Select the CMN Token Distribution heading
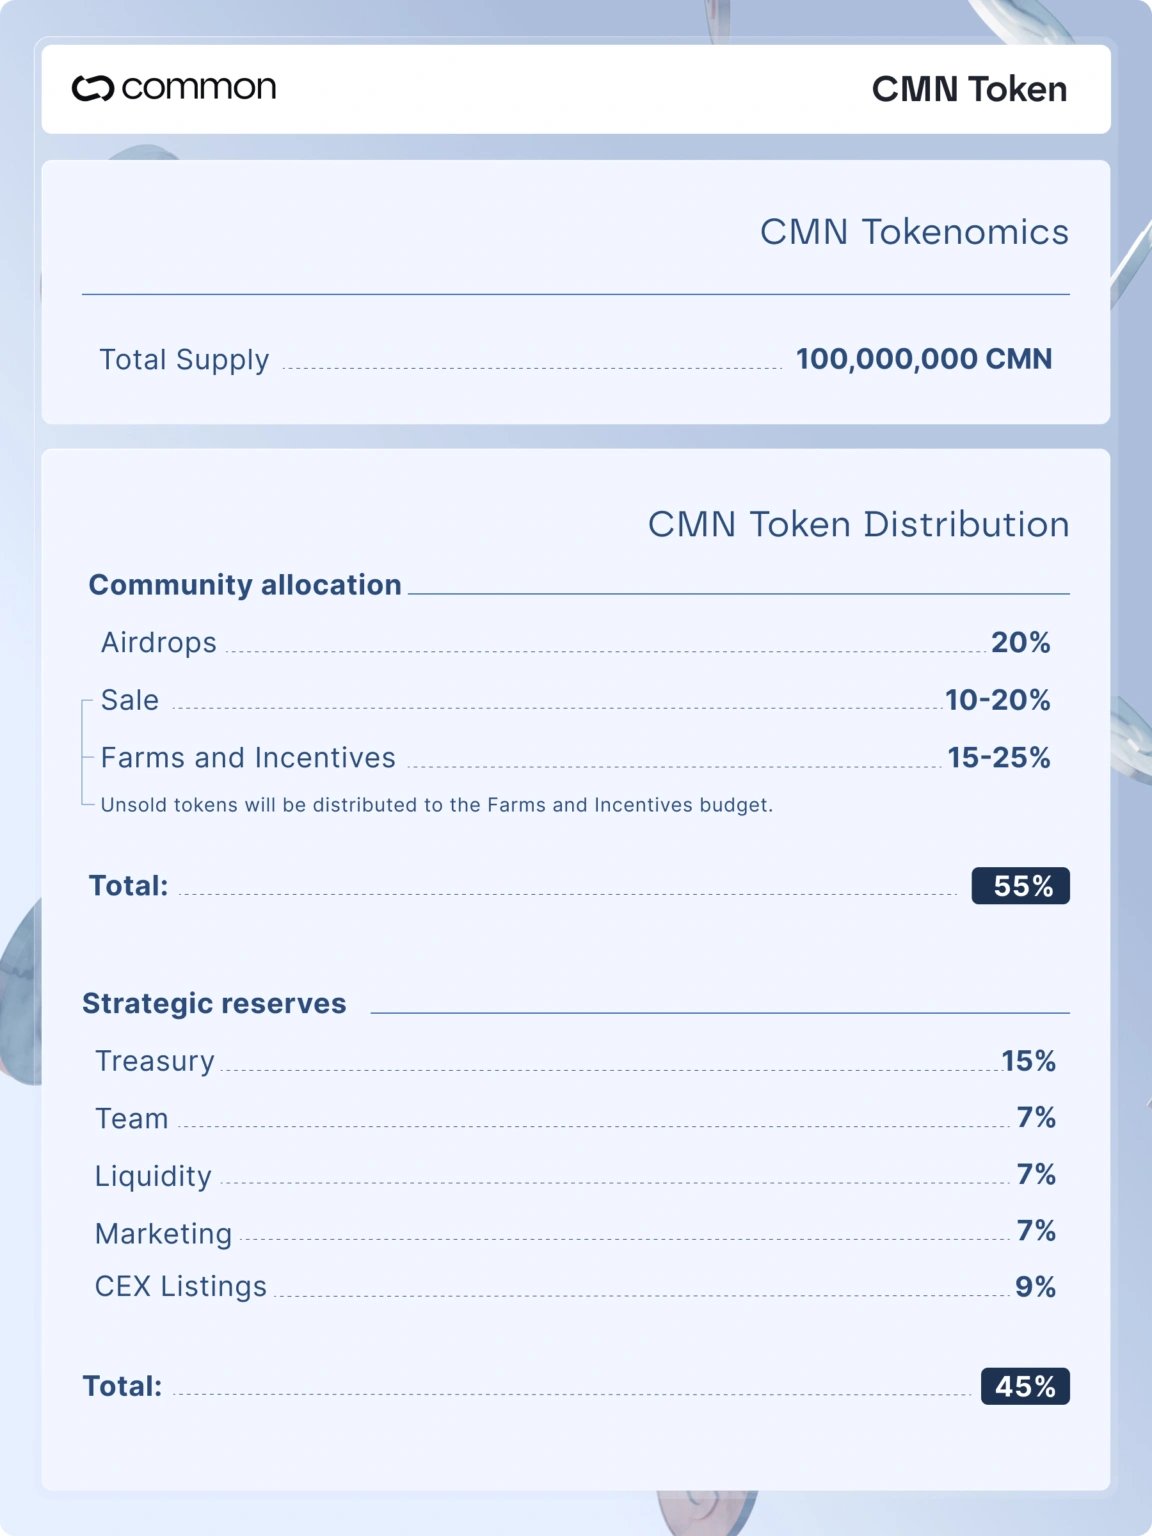 click(858, 524)
